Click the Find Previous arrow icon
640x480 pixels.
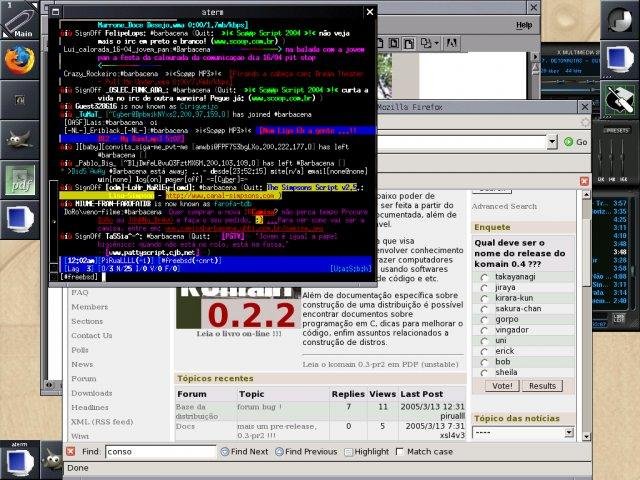(279, 451)
